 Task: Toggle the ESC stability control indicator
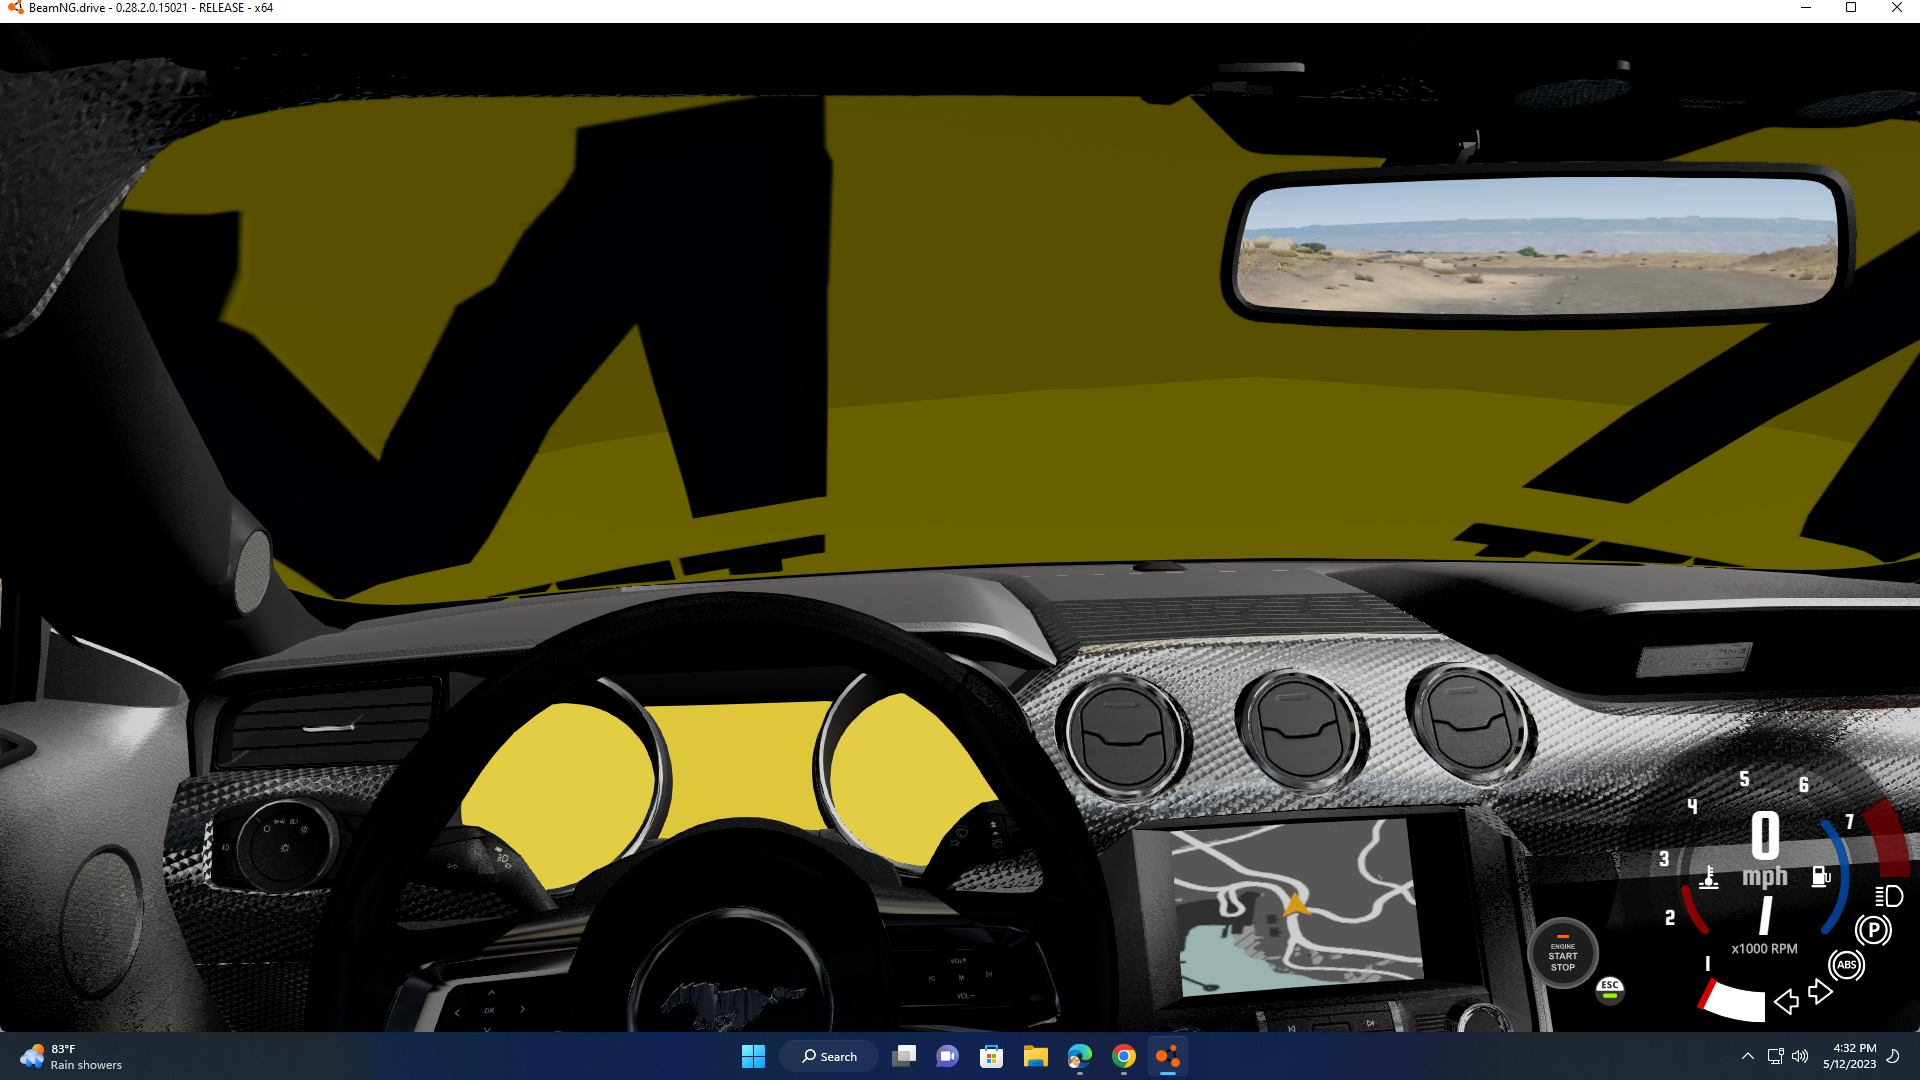(x=1610, y=989)
